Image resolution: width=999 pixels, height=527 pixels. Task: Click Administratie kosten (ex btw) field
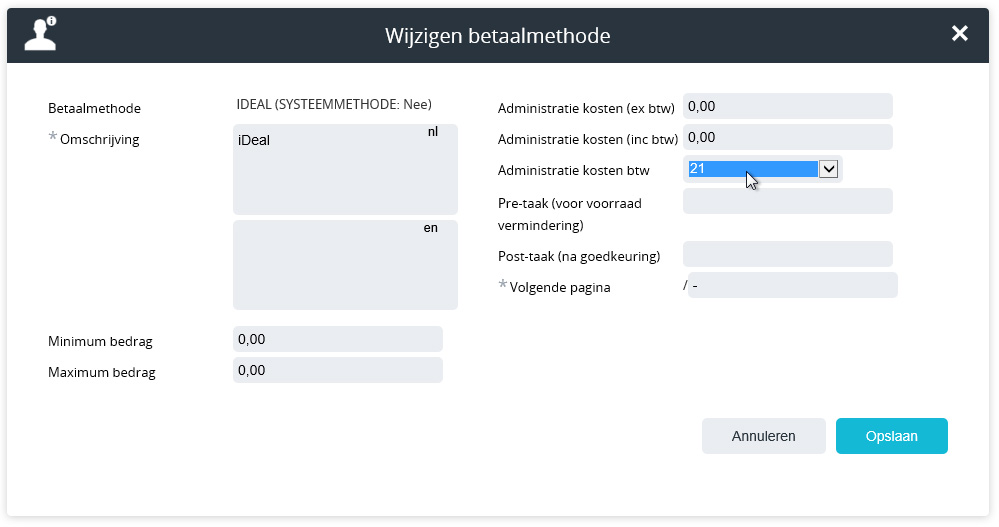(787, 106)
